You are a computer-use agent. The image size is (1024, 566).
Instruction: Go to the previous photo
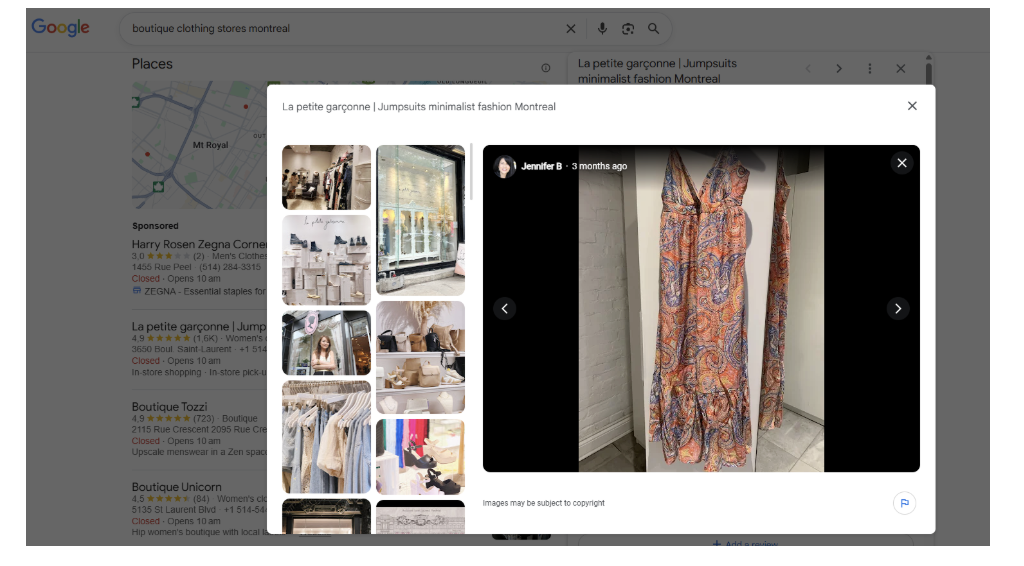504,308
